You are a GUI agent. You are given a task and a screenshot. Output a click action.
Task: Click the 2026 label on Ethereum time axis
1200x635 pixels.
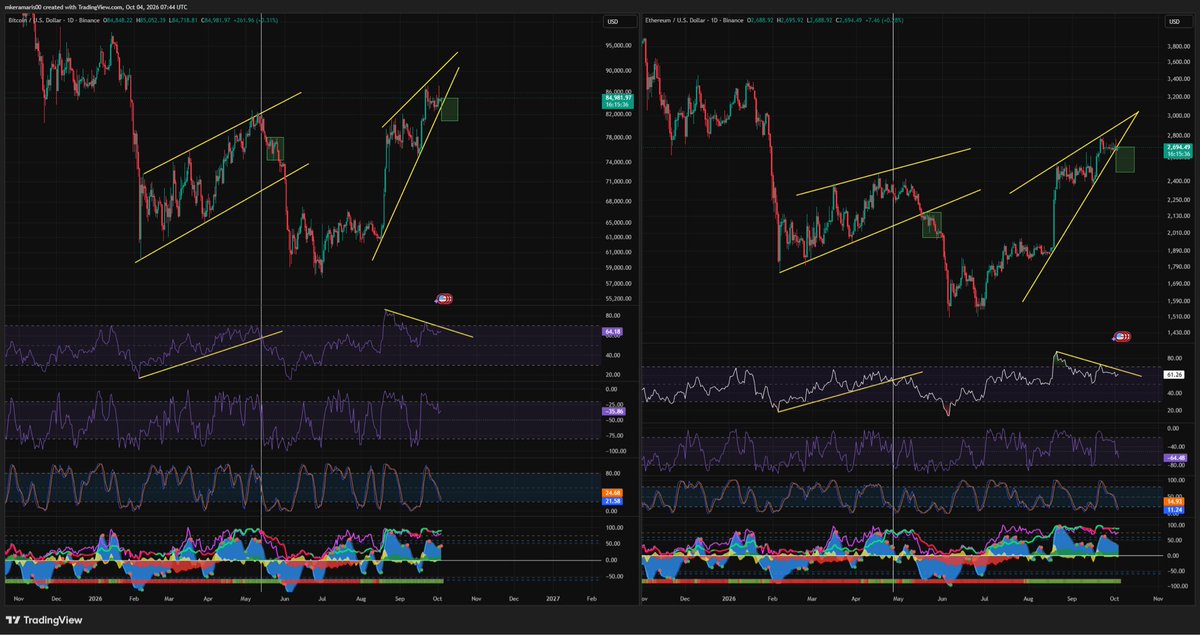pyautogui.click(x=727, y=597)
